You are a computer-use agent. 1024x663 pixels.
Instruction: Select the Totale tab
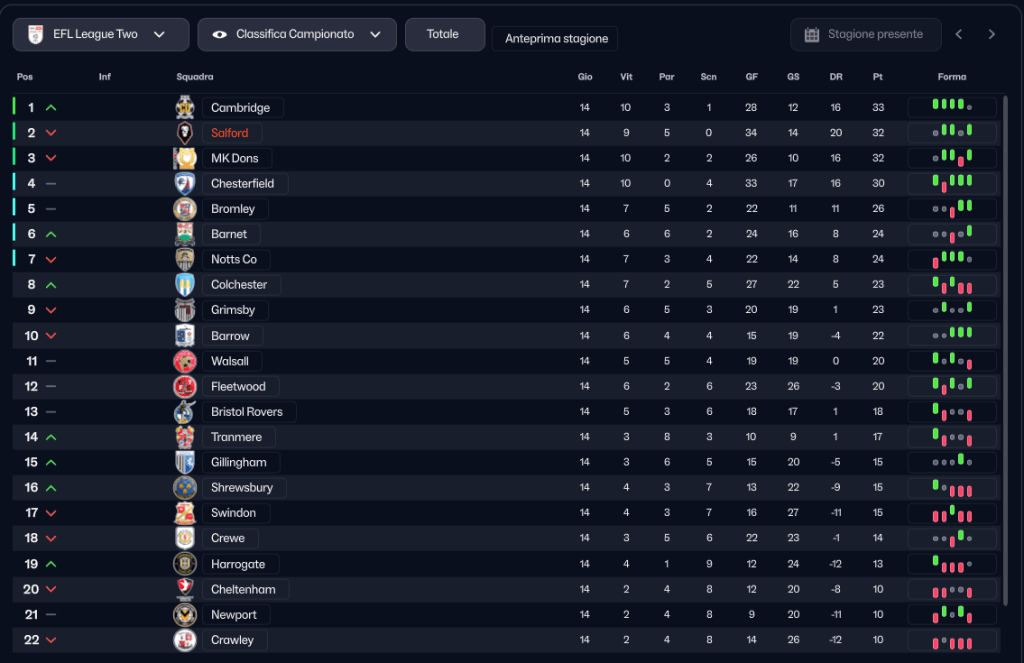pos(443,34)
